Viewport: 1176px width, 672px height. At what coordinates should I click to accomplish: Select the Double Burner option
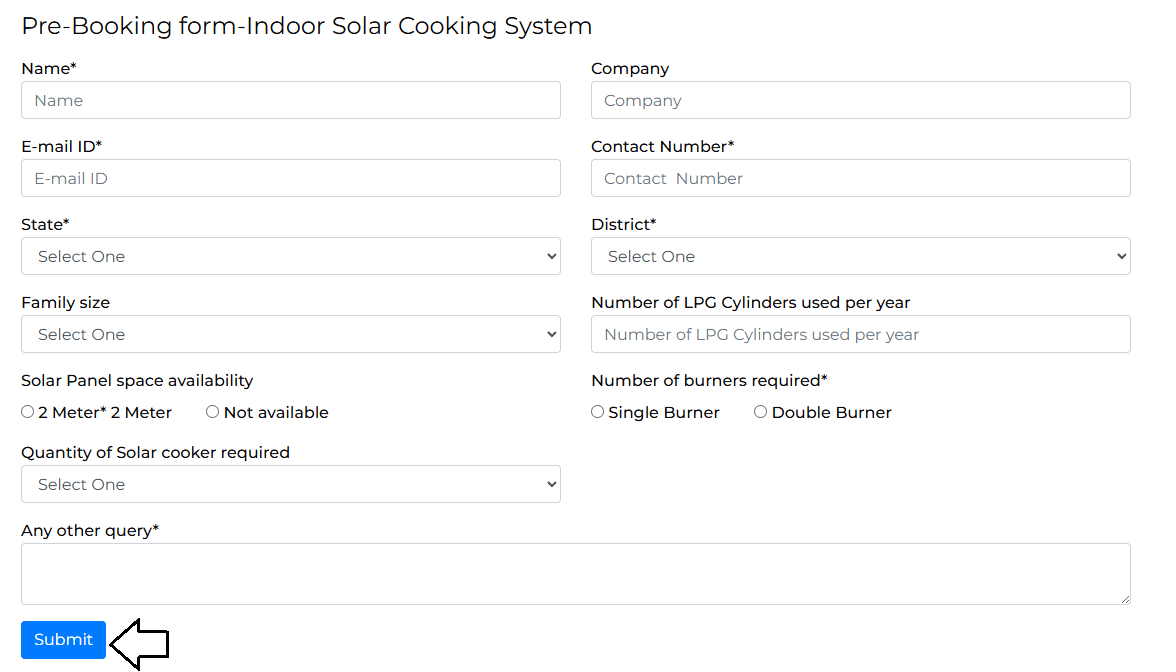(760, 411)
